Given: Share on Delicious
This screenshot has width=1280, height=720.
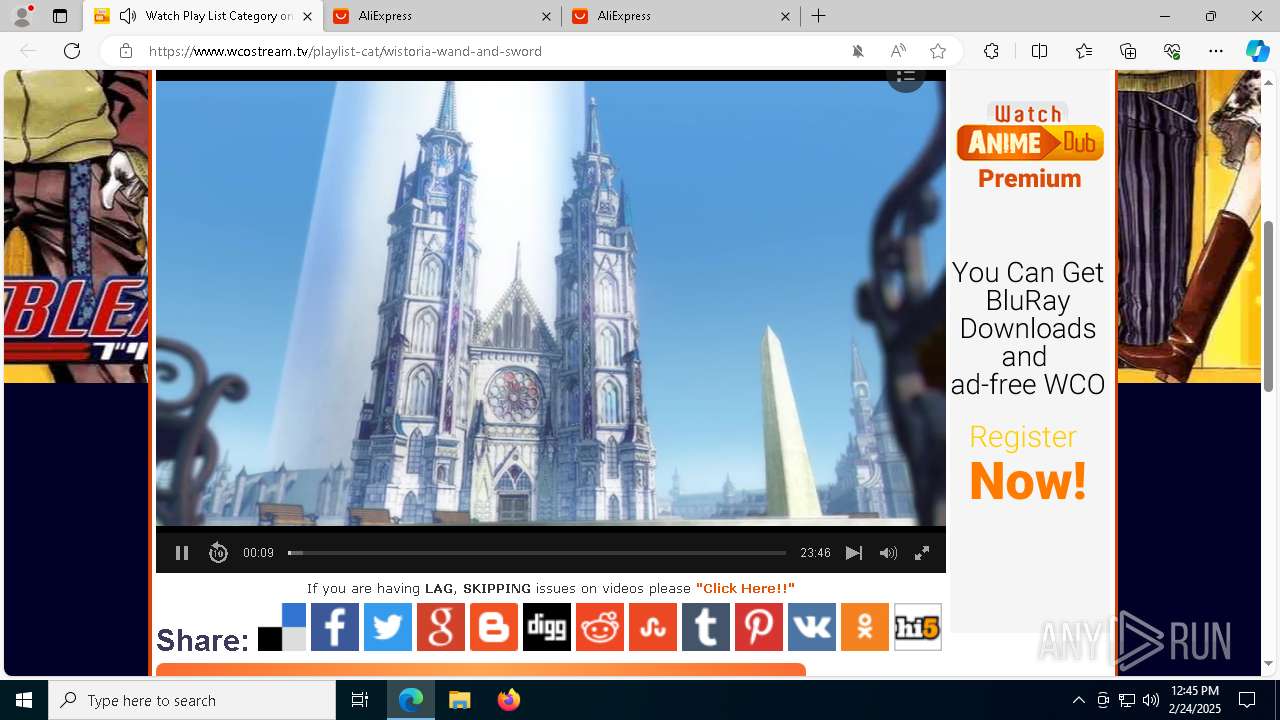Looking at the screenshot, I should tap(282, 627).
